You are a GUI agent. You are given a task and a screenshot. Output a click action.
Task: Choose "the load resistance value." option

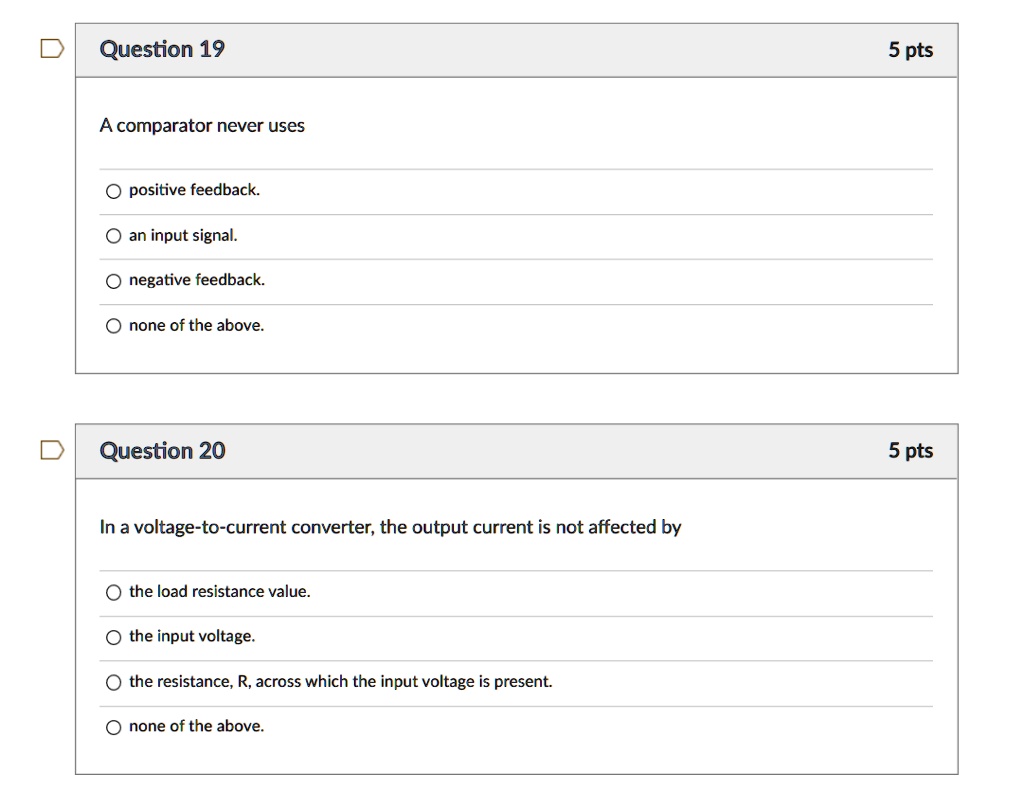coord(114,592)
